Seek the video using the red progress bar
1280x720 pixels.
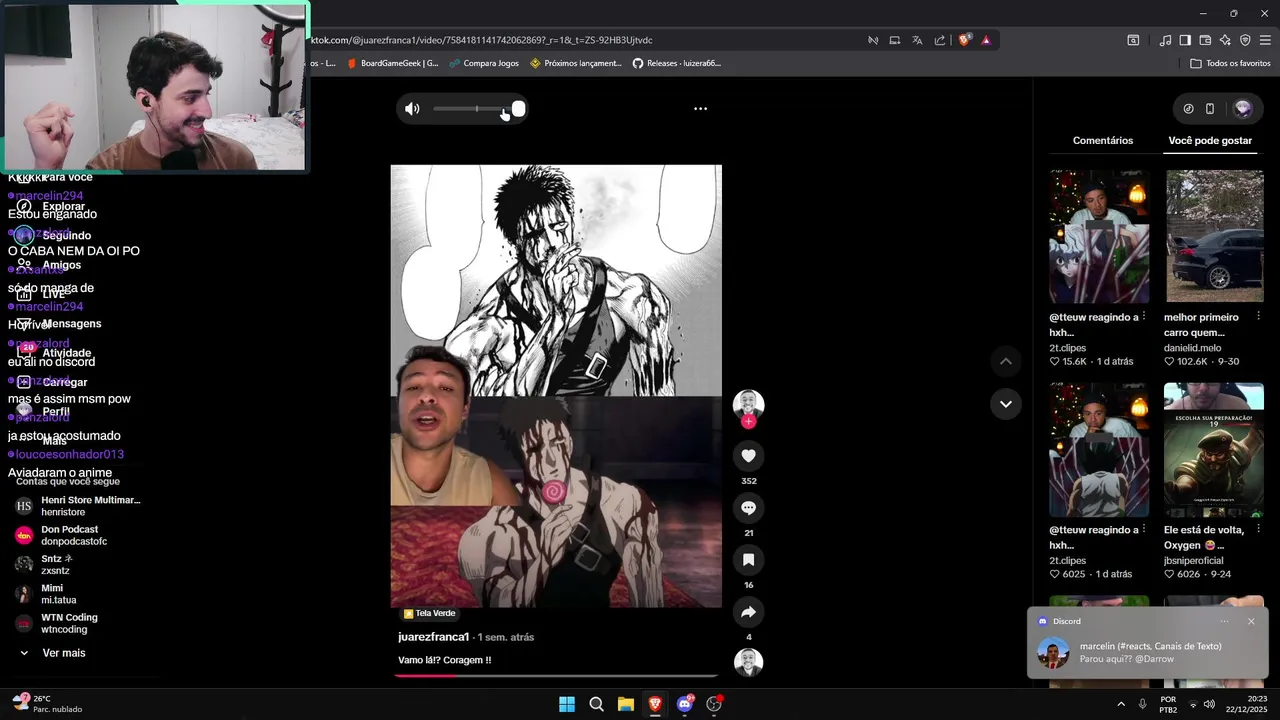556,676
